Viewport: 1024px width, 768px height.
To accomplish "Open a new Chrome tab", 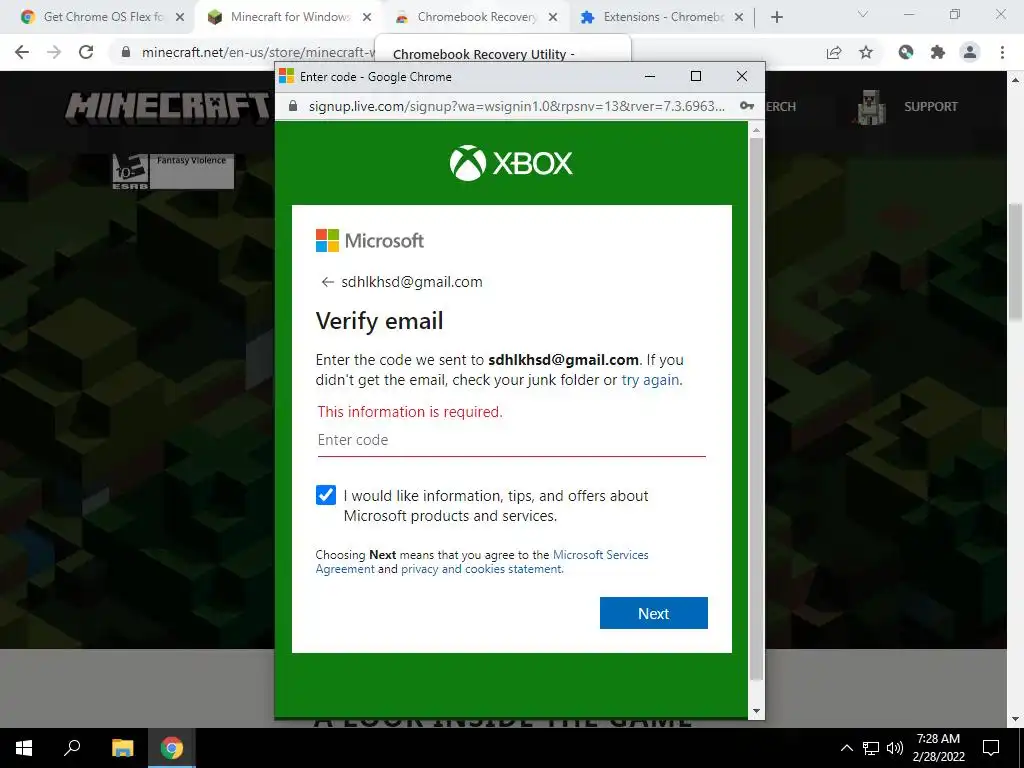I will pyautogui.click(x=776, y=18).
